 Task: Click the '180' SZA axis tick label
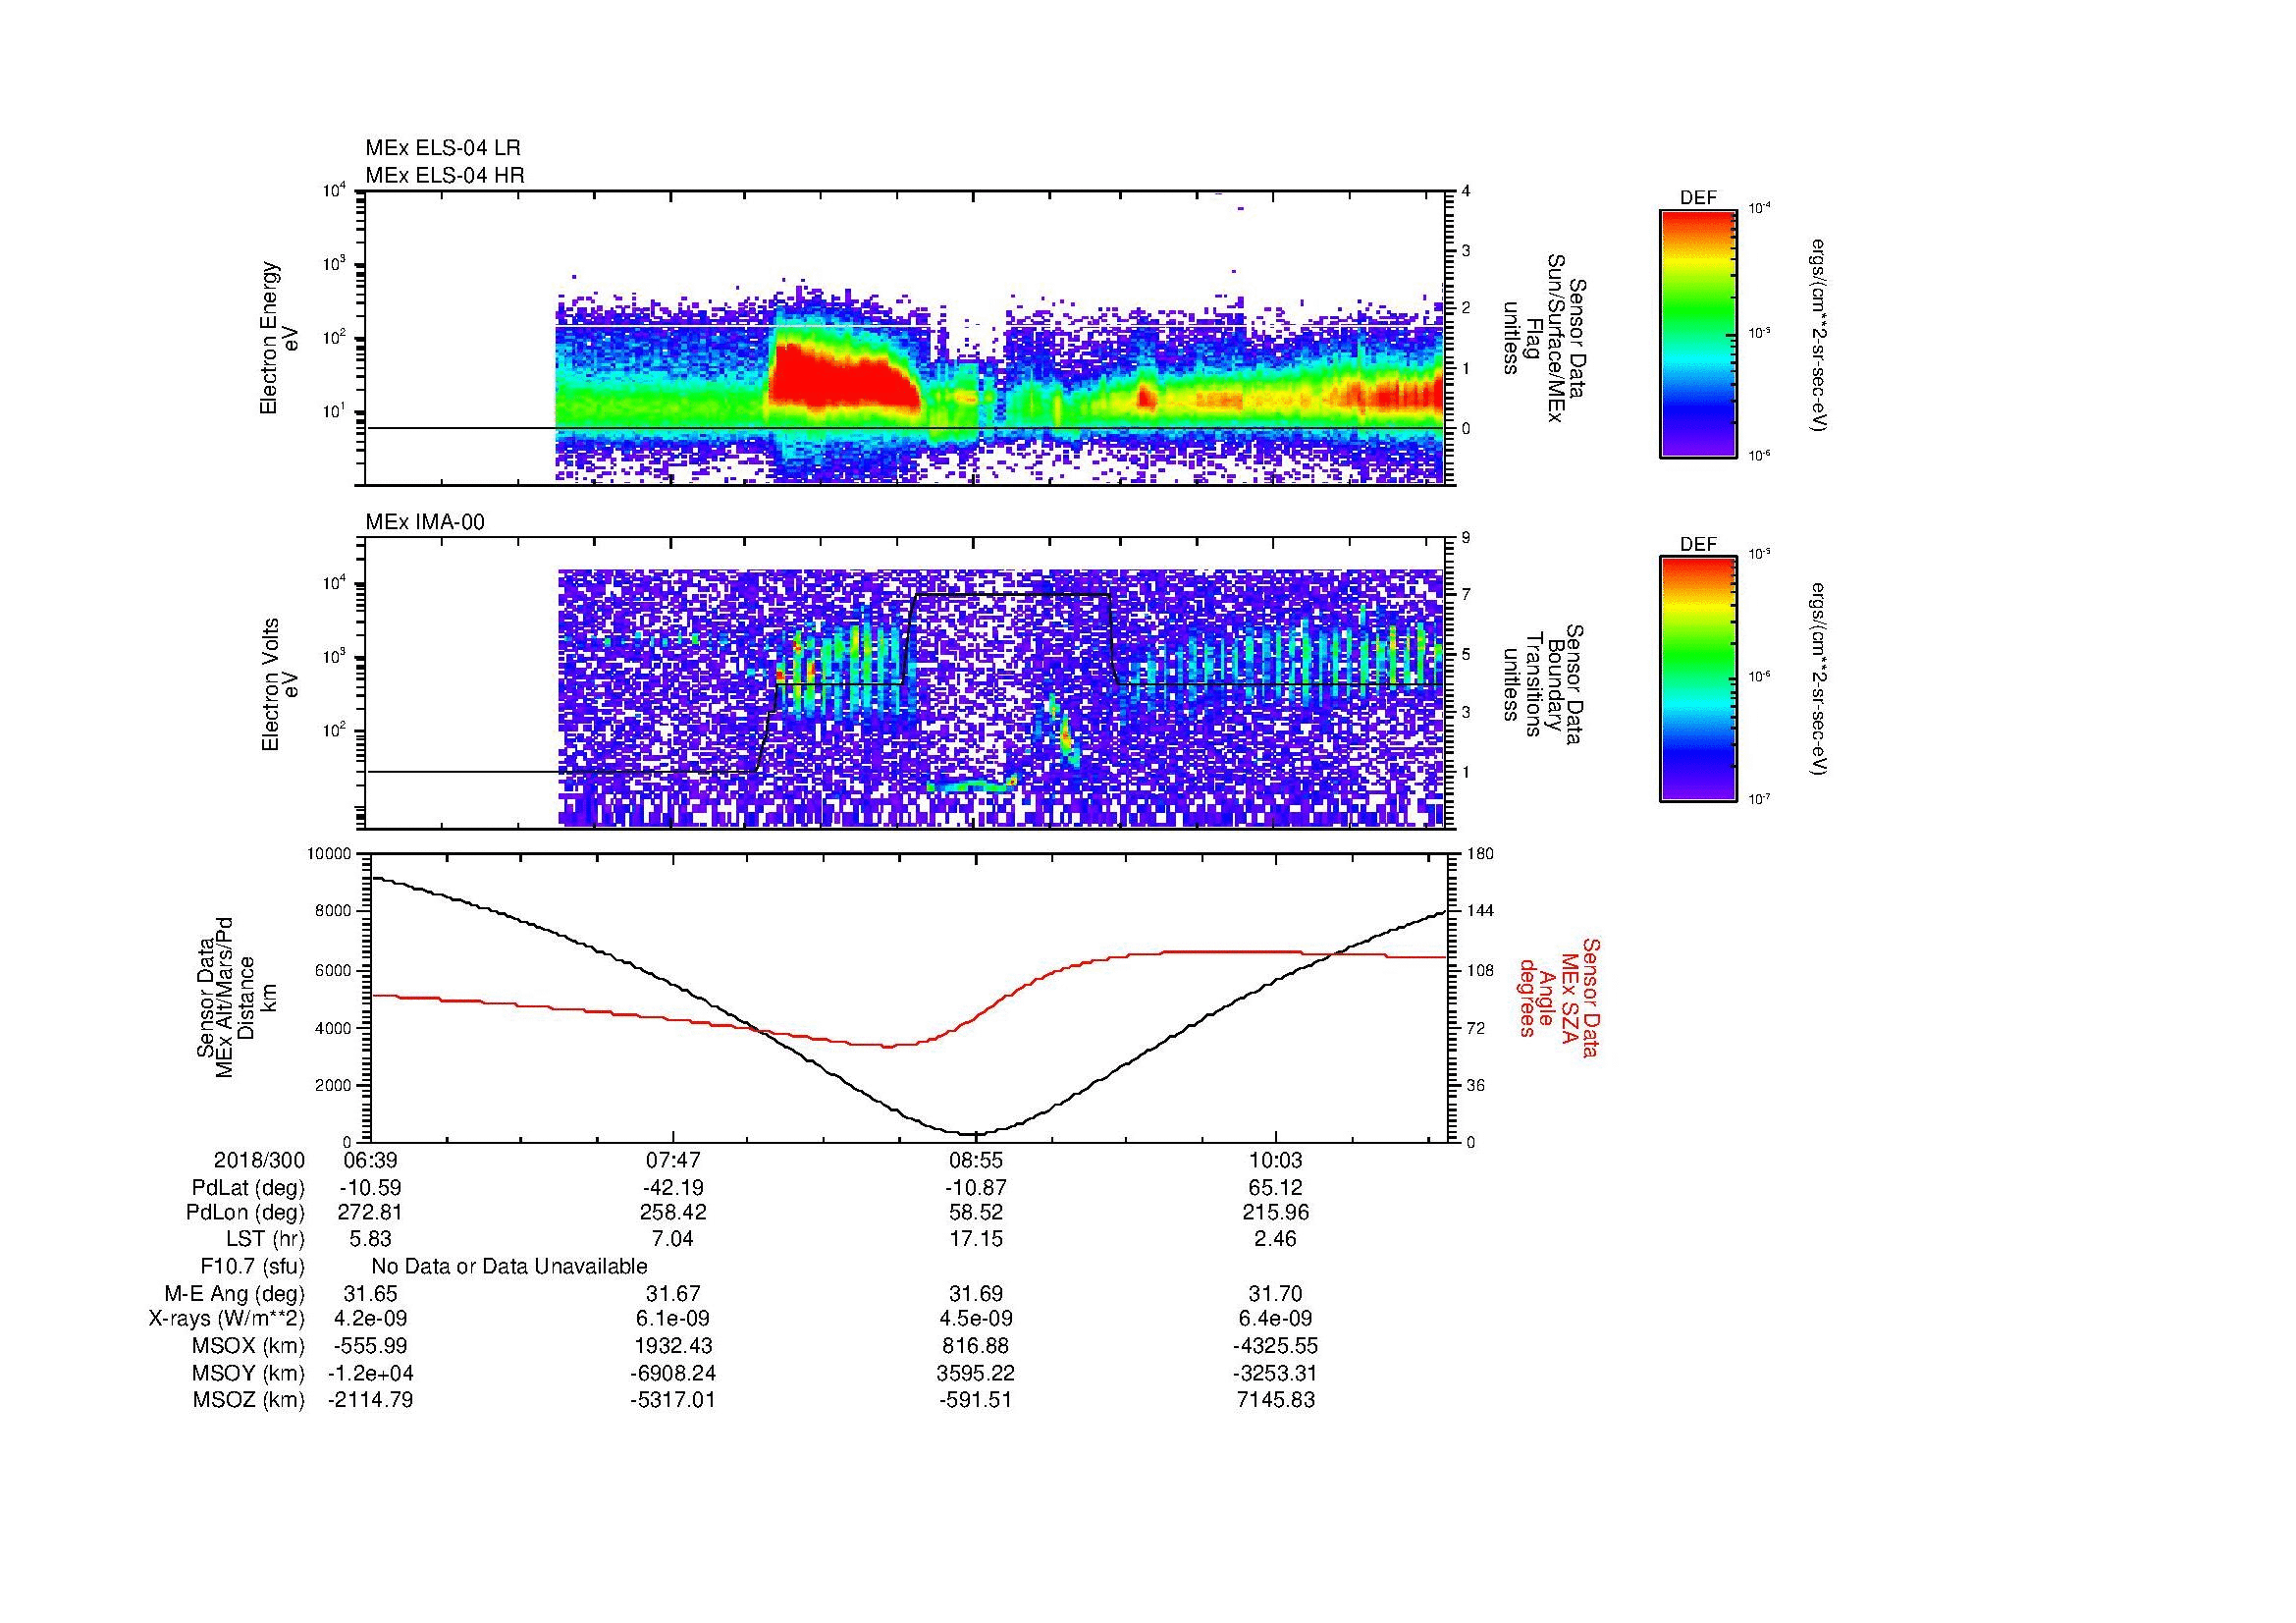click(x=1480, y=854)
